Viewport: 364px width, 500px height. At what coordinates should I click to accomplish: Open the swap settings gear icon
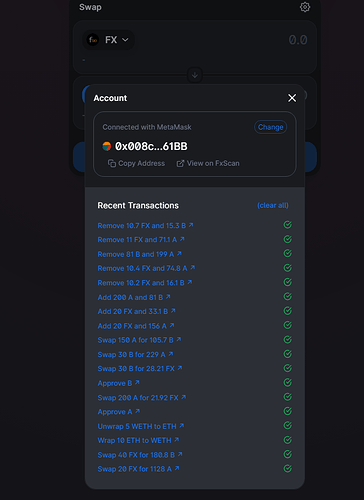click(305, 7)
